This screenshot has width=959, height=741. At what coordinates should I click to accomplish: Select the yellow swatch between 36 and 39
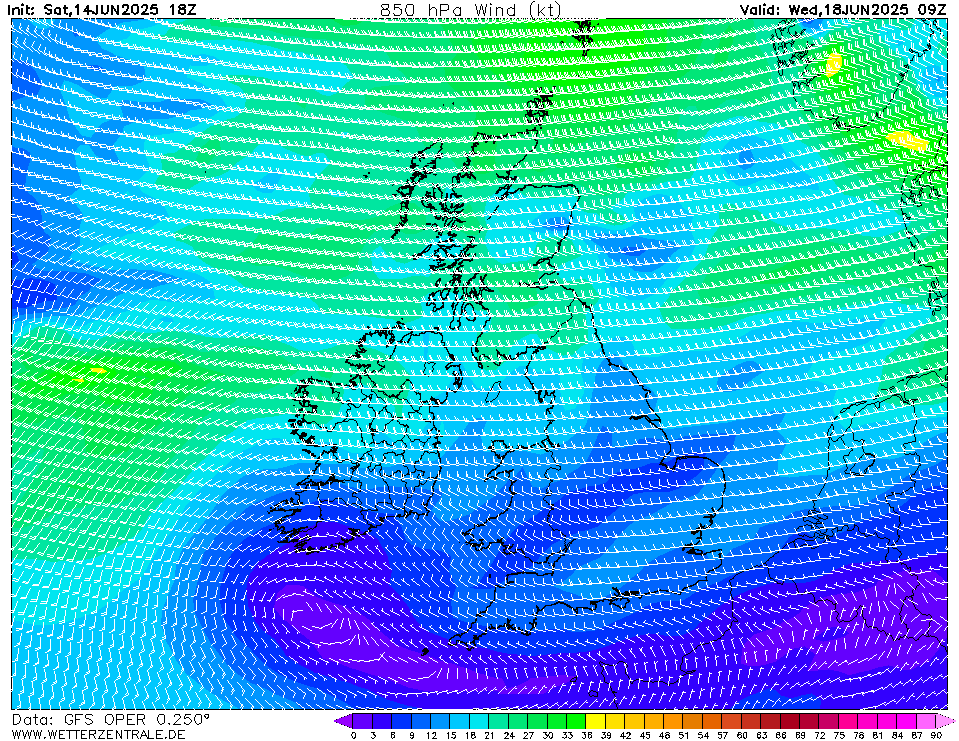(596, 721)
